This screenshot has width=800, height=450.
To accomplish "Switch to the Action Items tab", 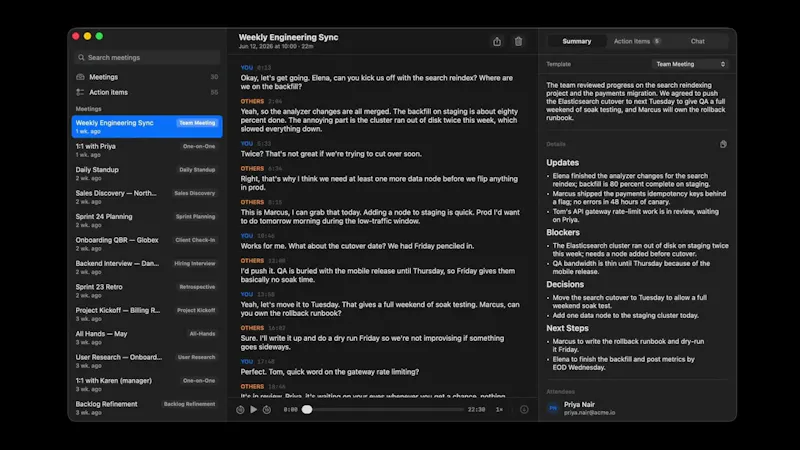I will click(x=636, y=41).
